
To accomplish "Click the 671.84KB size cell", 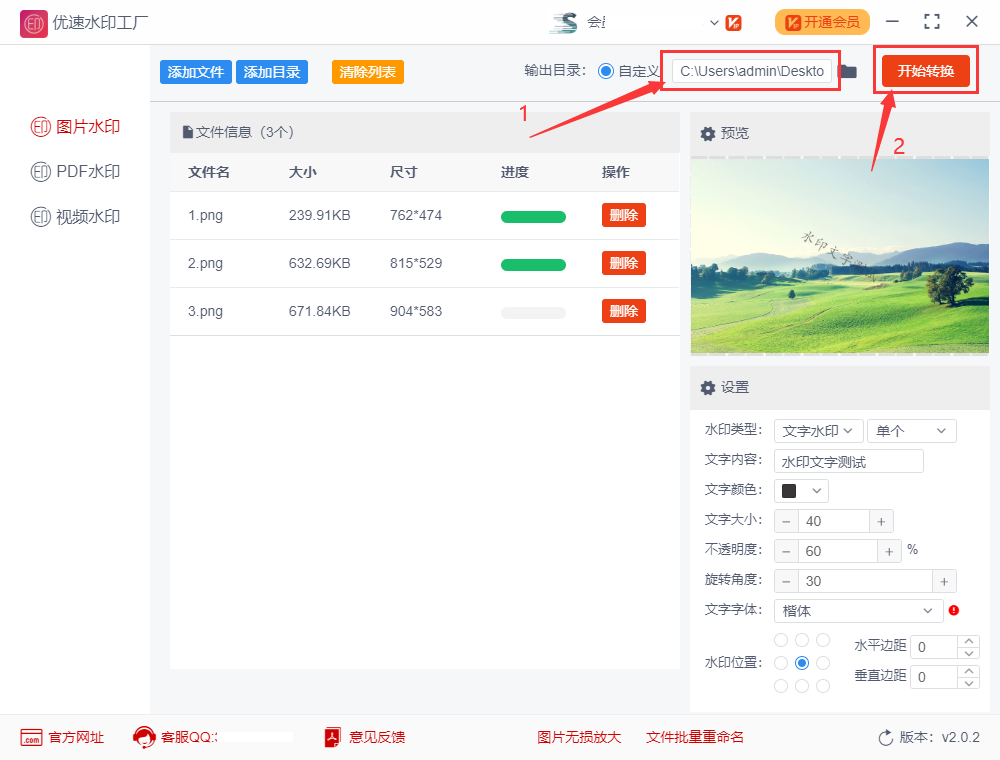I will point(320,311).
